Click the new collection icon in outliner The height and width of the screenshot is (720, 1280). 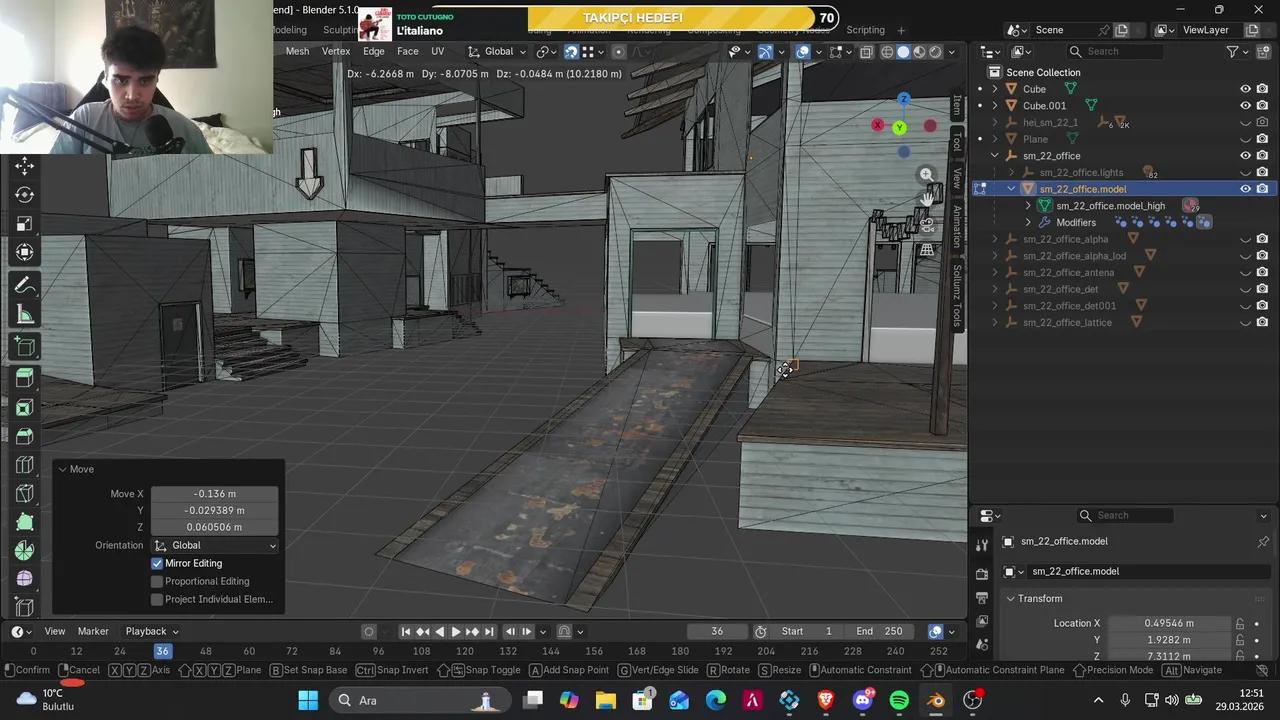click(x=1261, y=52)
